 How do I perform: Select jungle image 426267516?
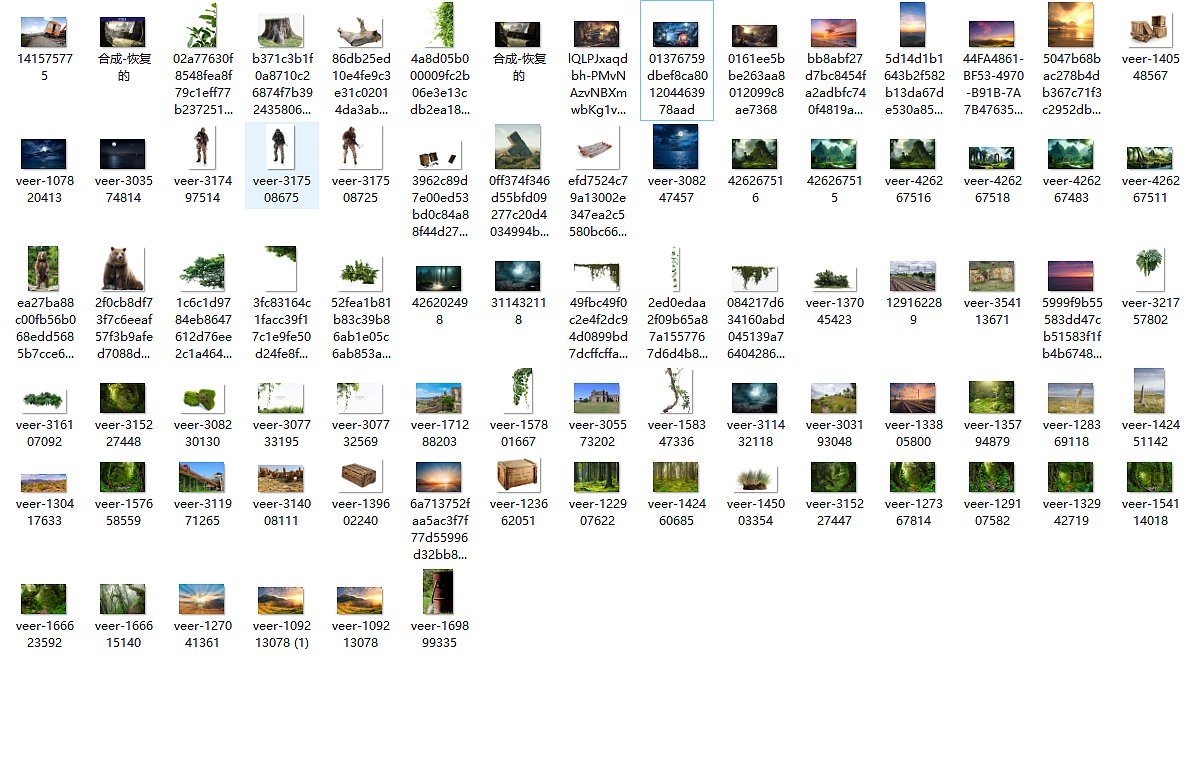click(x=755, y=154)
